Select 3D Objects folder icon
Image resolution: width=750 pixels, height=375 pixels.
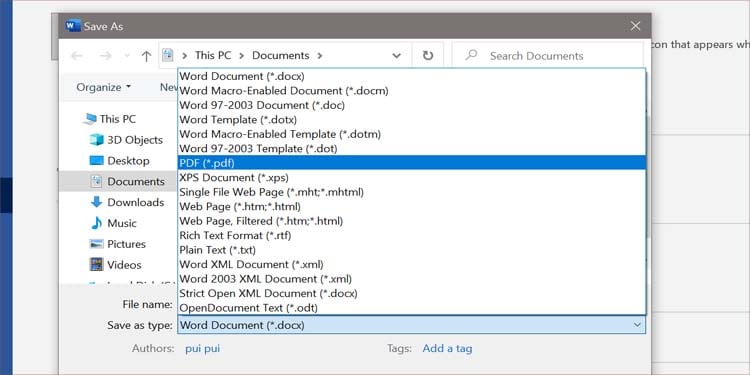97,140
